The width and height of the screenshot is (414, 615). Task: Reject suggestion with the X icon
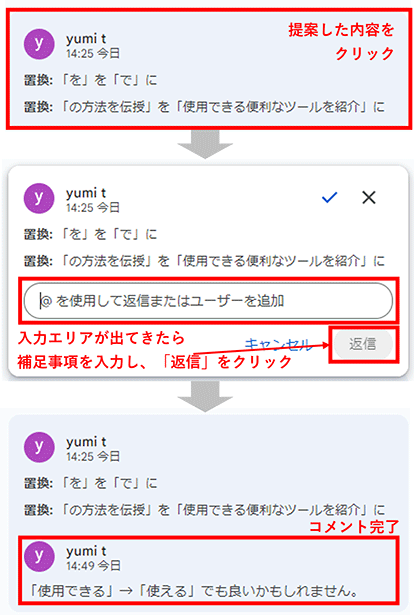point(369,197)
